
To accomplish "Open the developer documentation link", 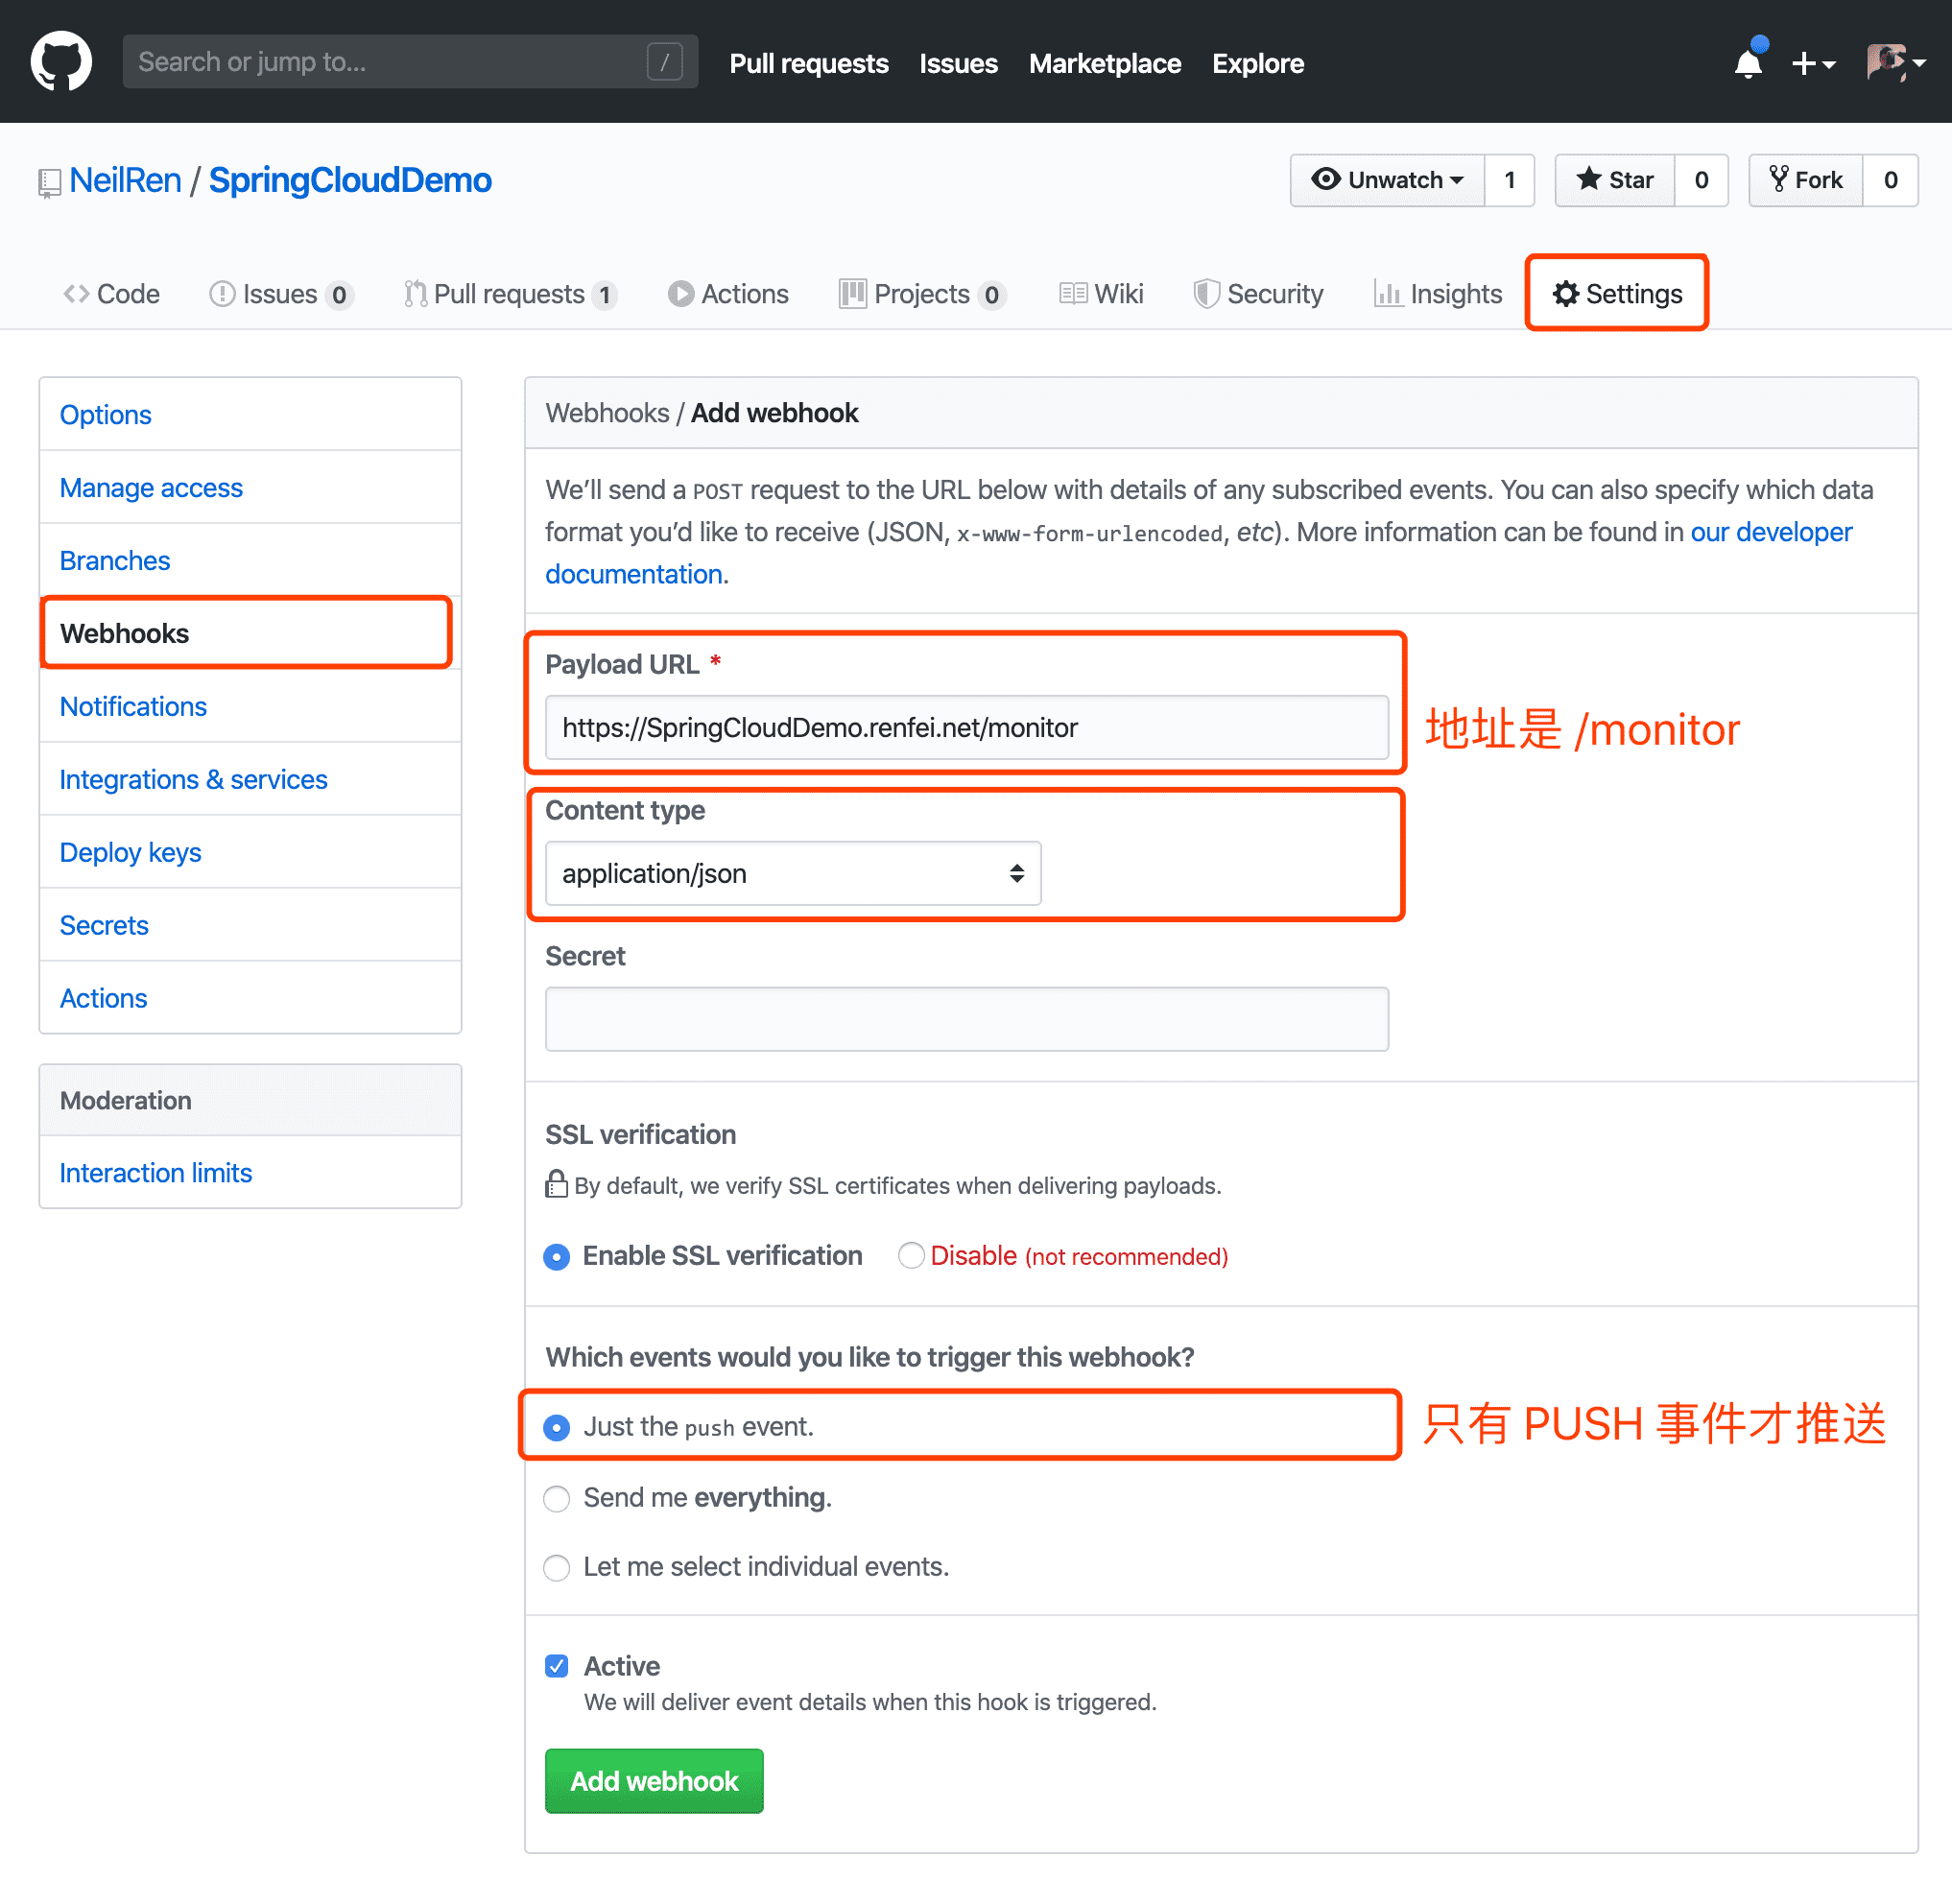I will click(x=1771, y=532).
